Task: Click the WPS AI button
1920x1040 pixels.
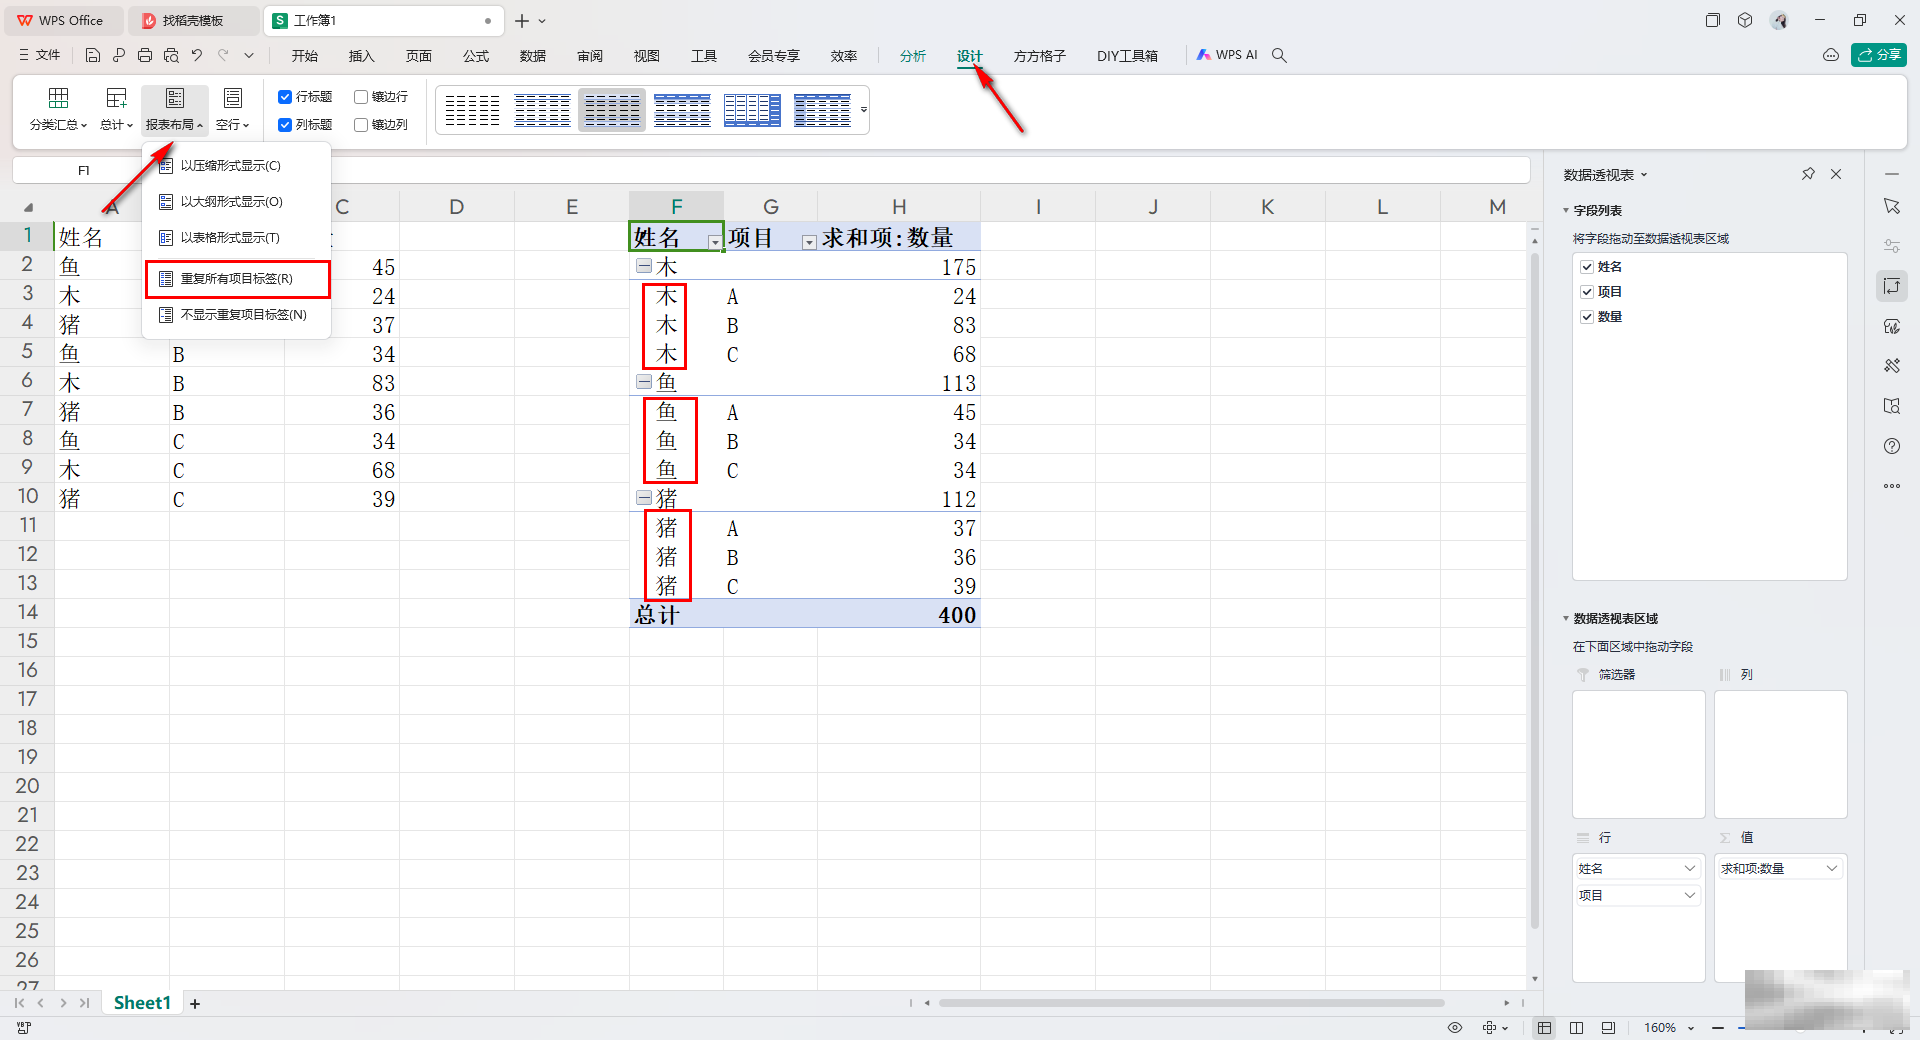Action: 1227,55
